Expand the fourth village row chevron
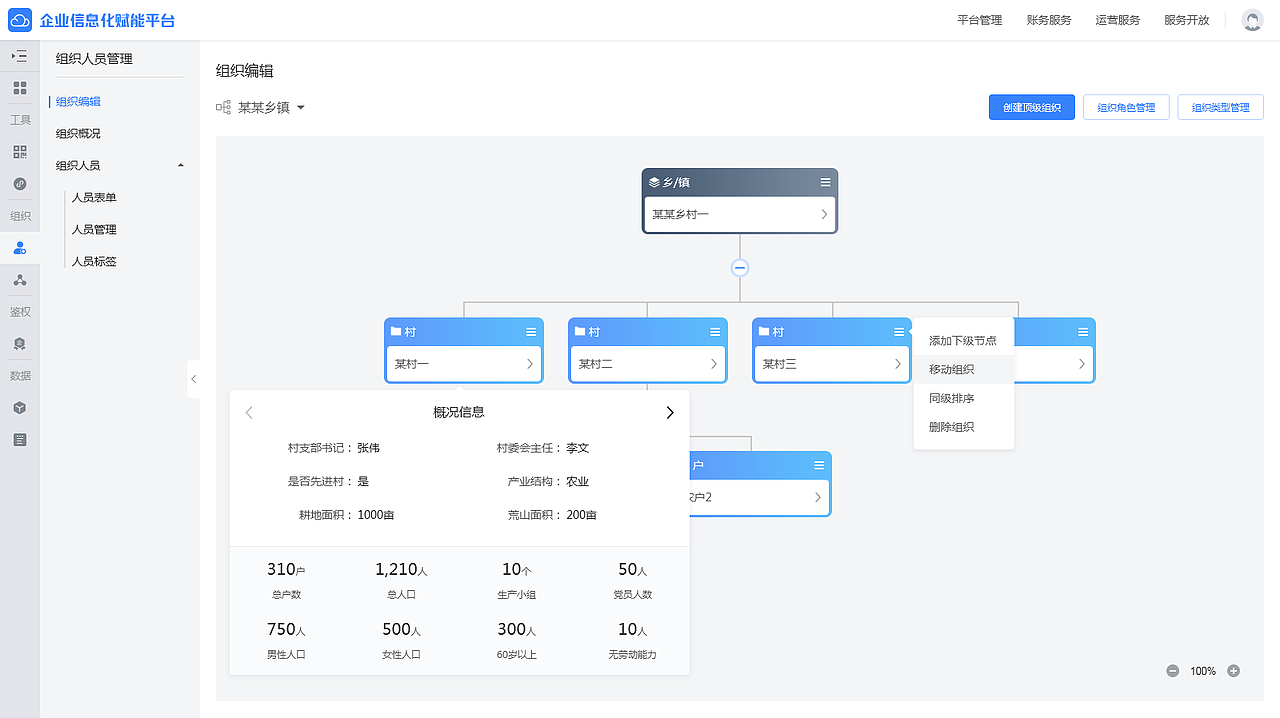1280x718 pixels. [1082, 364]
